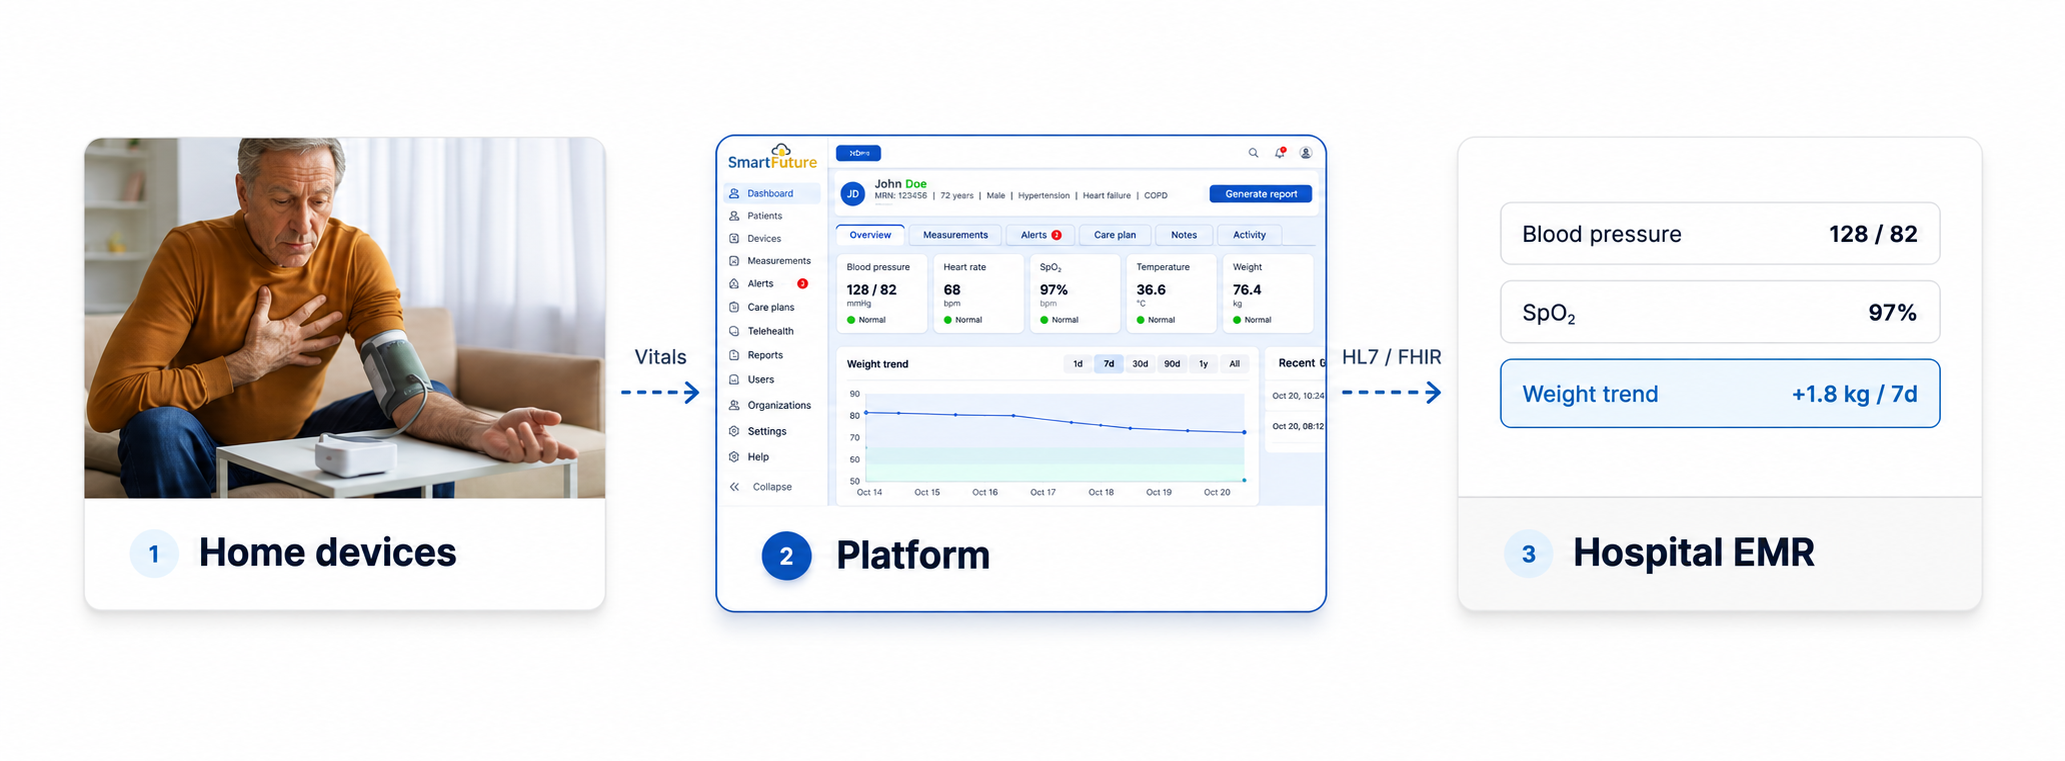Open the user profile avatar icon
Viewport: 2065px width, 761px height.
[1306, 153]
